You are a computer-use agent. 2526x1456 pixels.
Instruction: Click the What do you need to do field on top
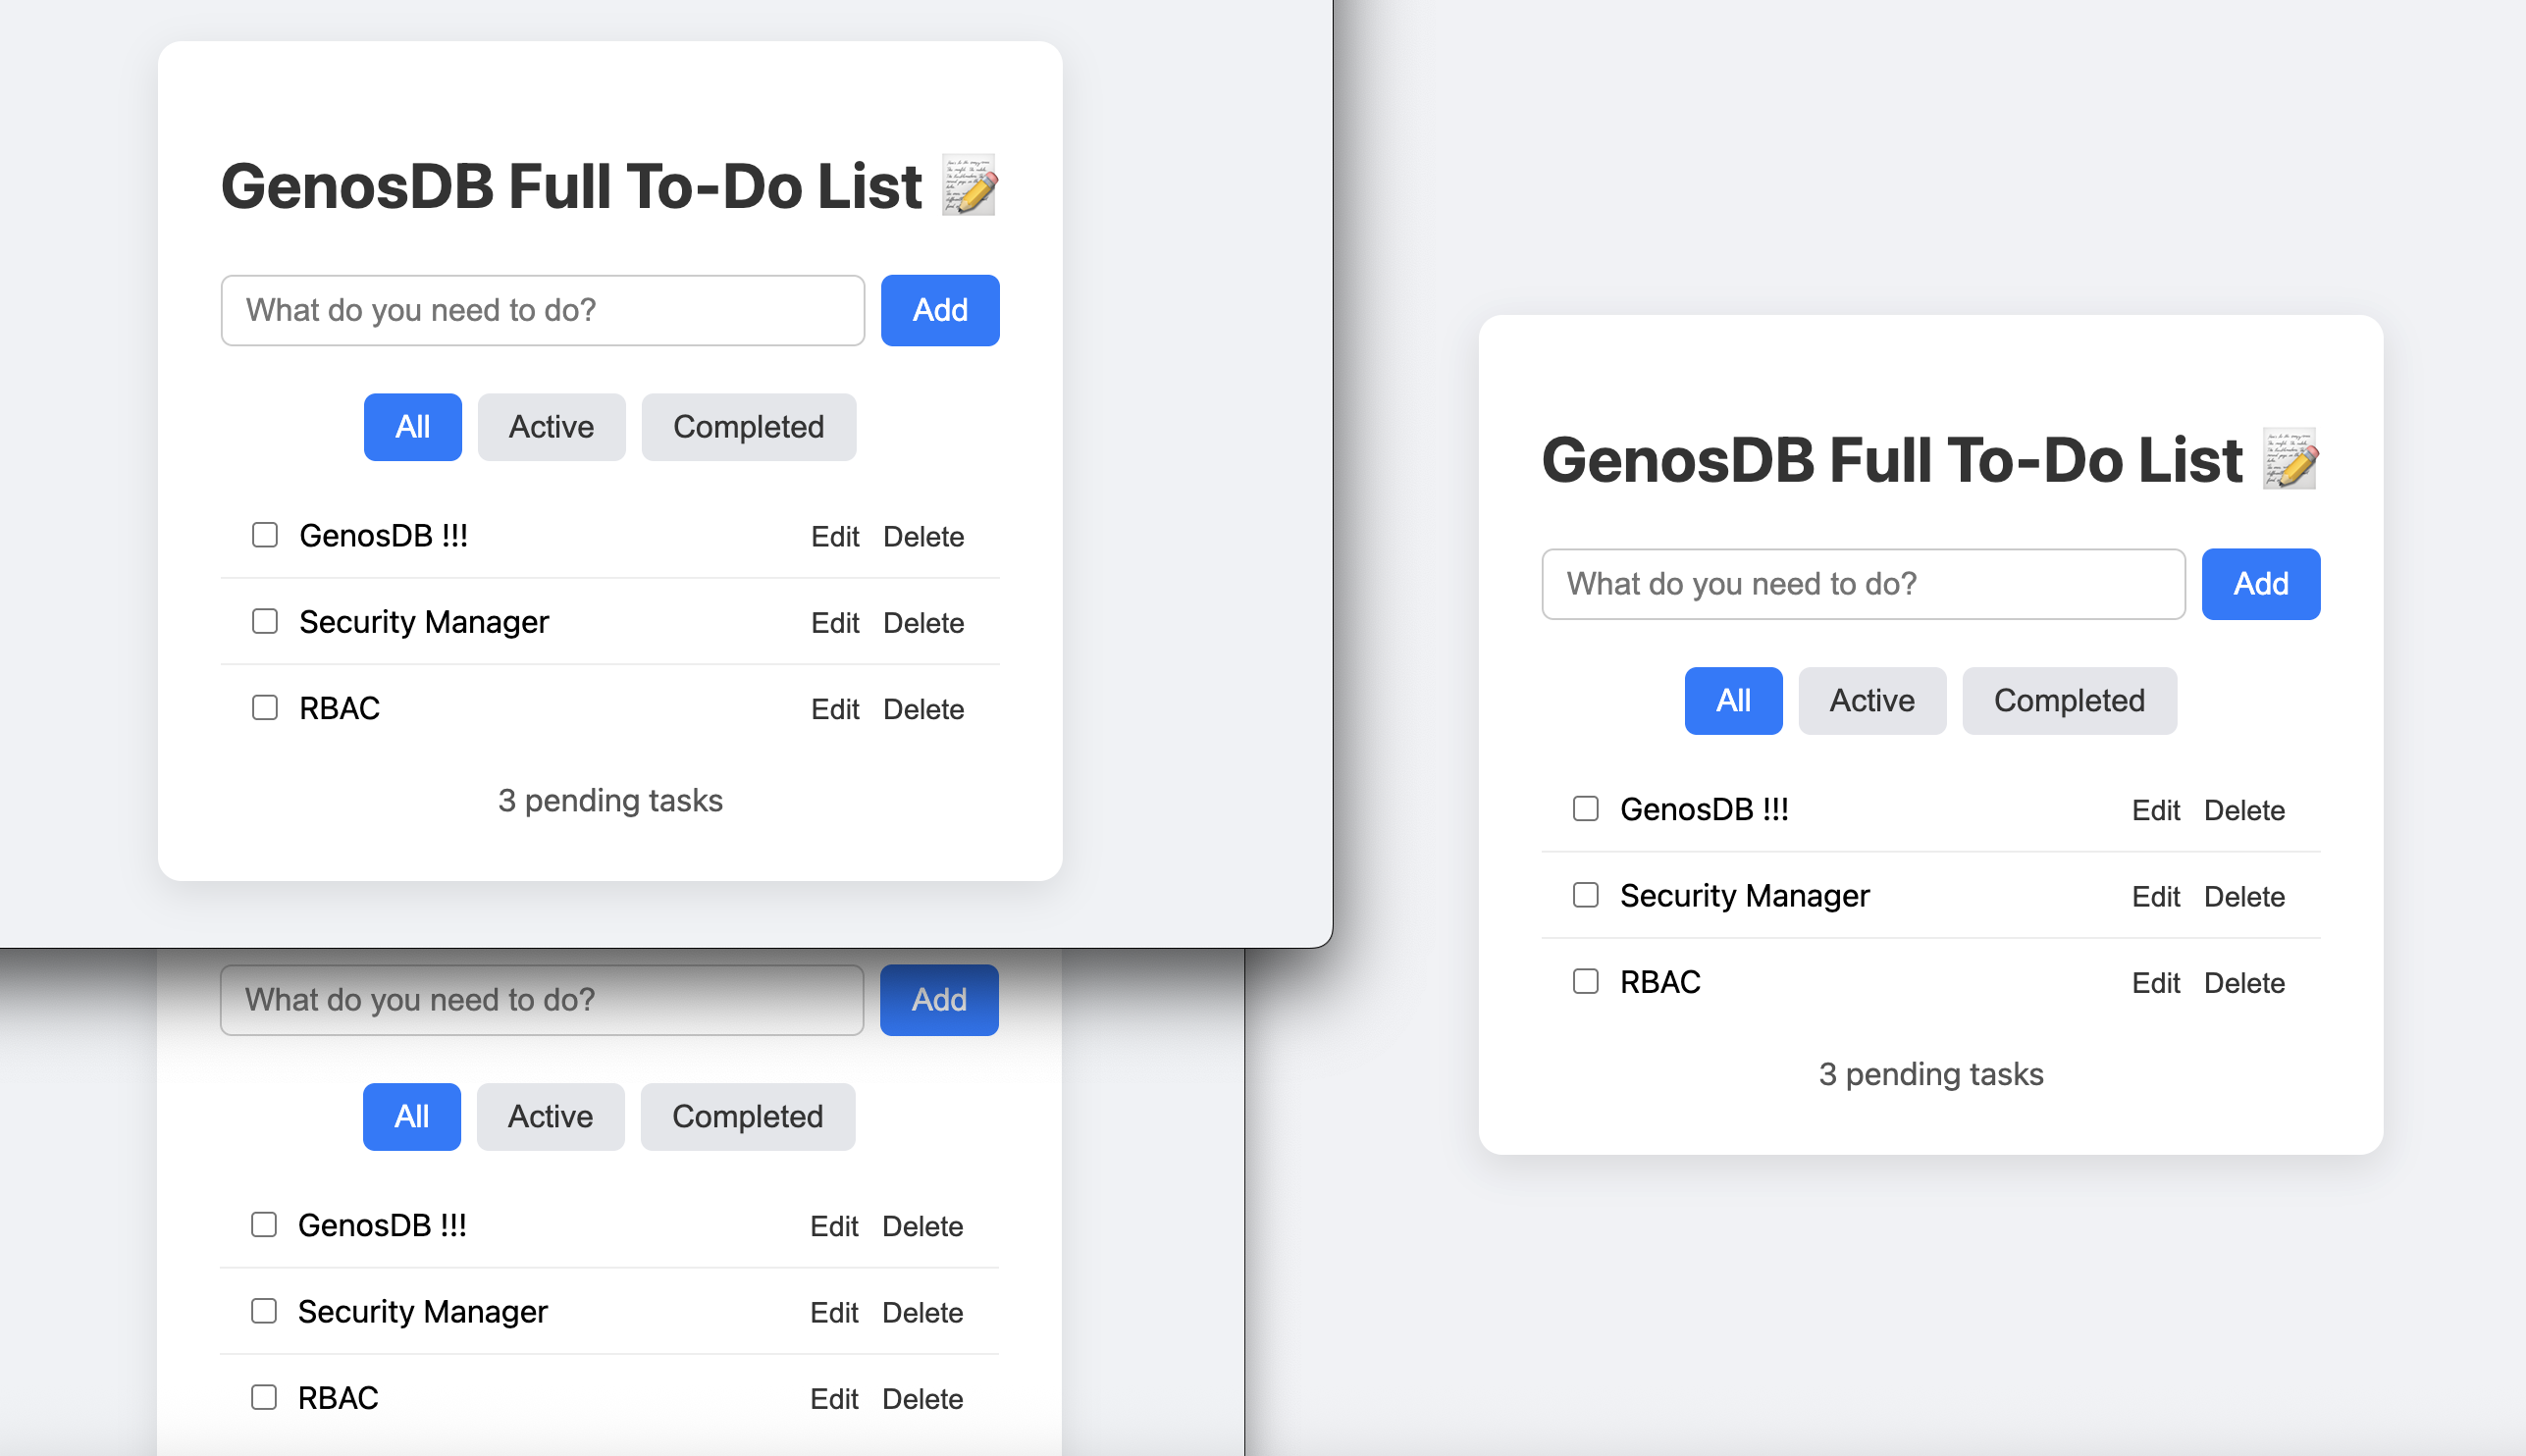click(x=543, y=310)
